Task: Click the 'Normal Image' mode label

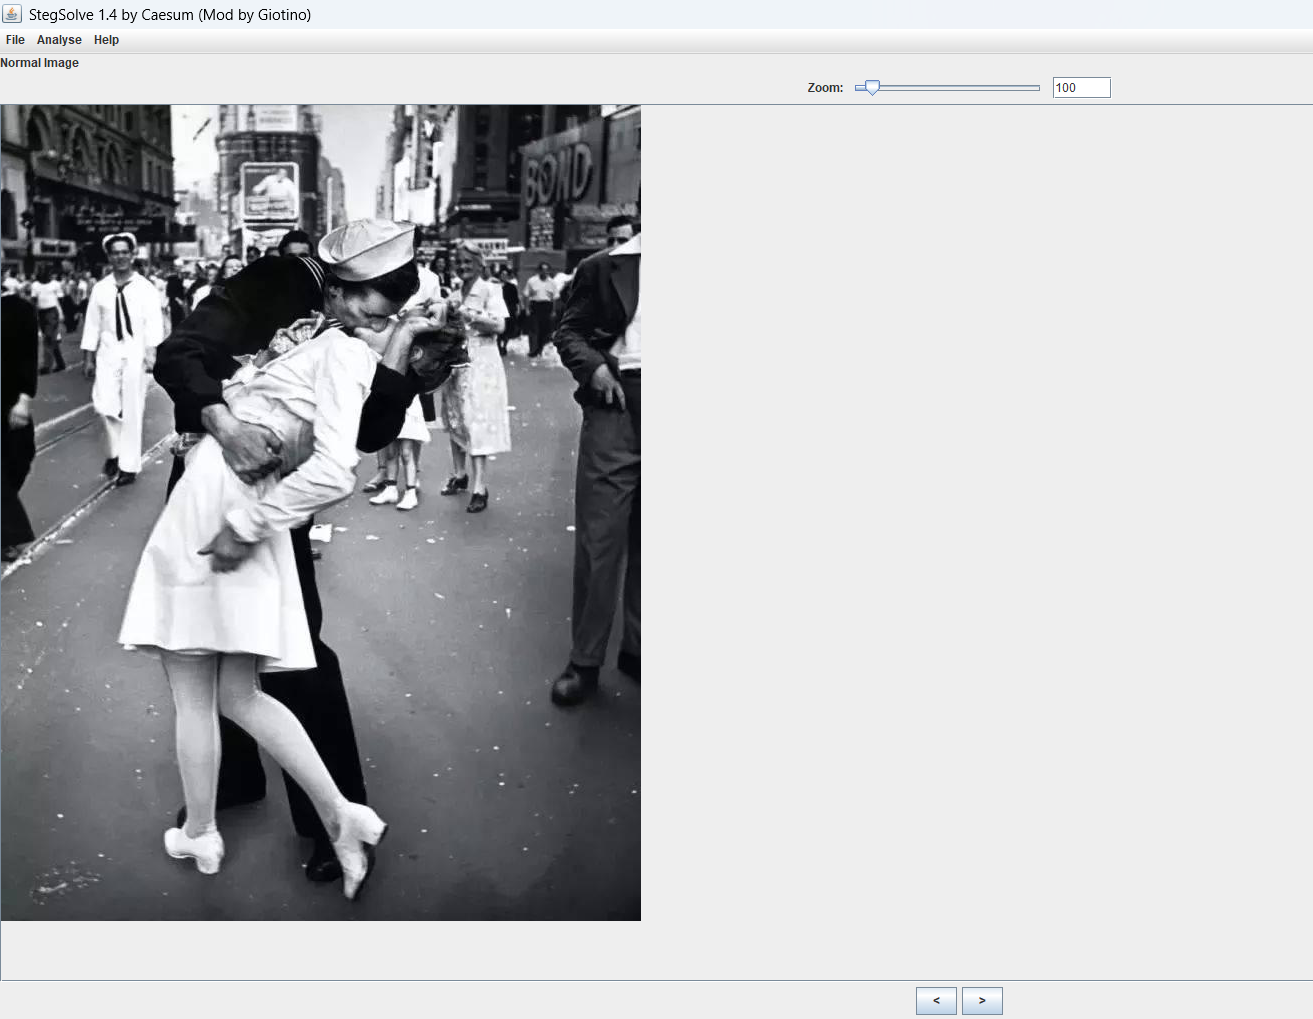Action: 40,63
